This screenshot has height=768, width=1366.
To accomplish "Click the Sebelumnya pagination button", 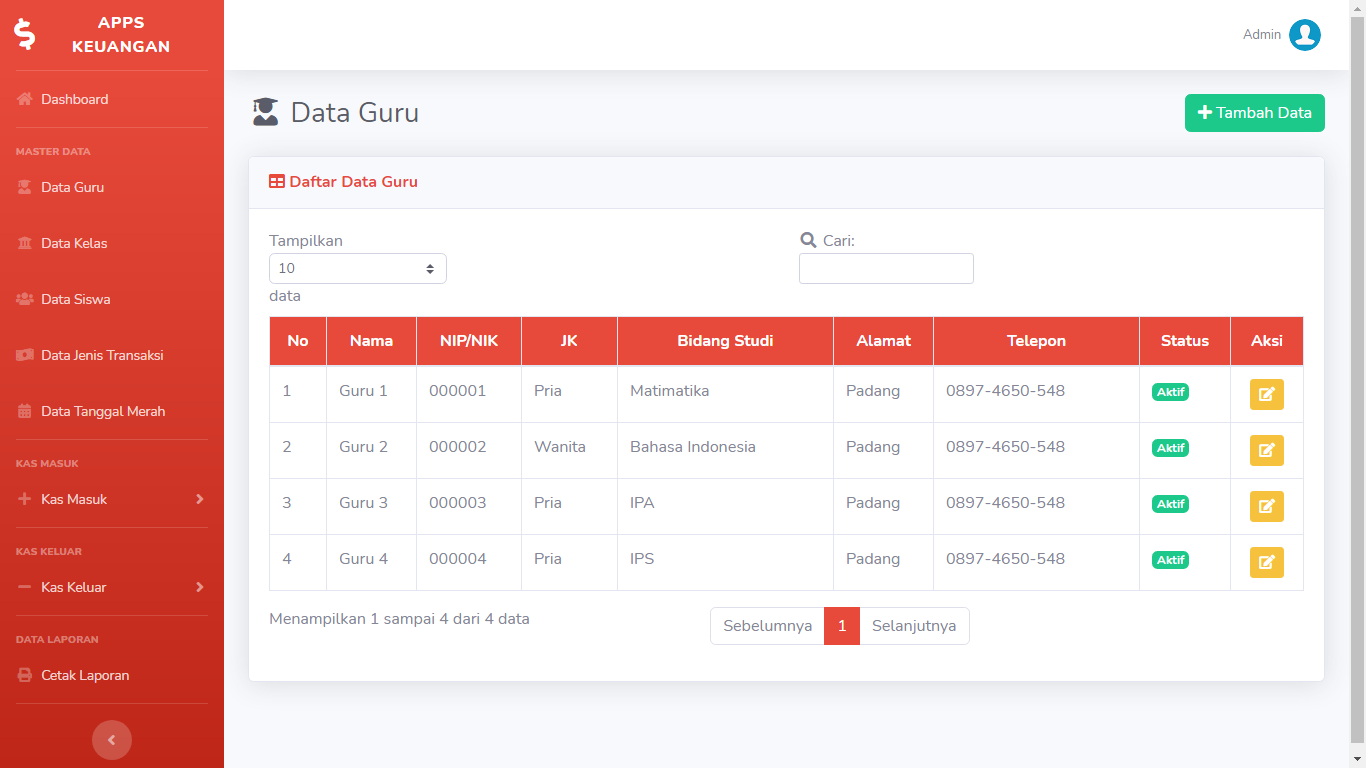I will click(x=767, y=626).
